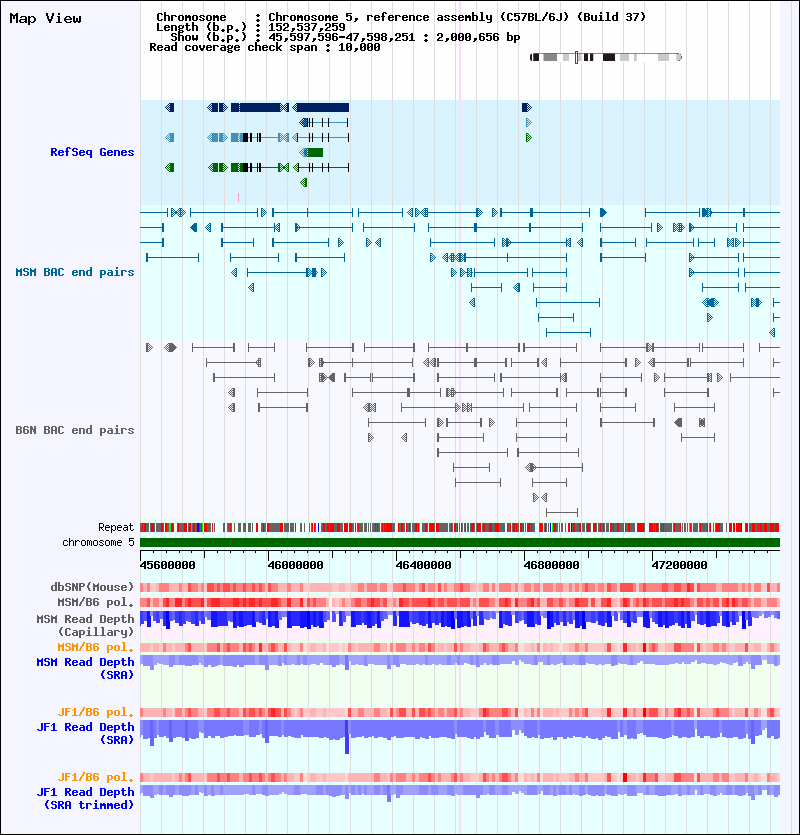Click the 47200000 ruler position
800x835 pixels.
pos(680,565)
